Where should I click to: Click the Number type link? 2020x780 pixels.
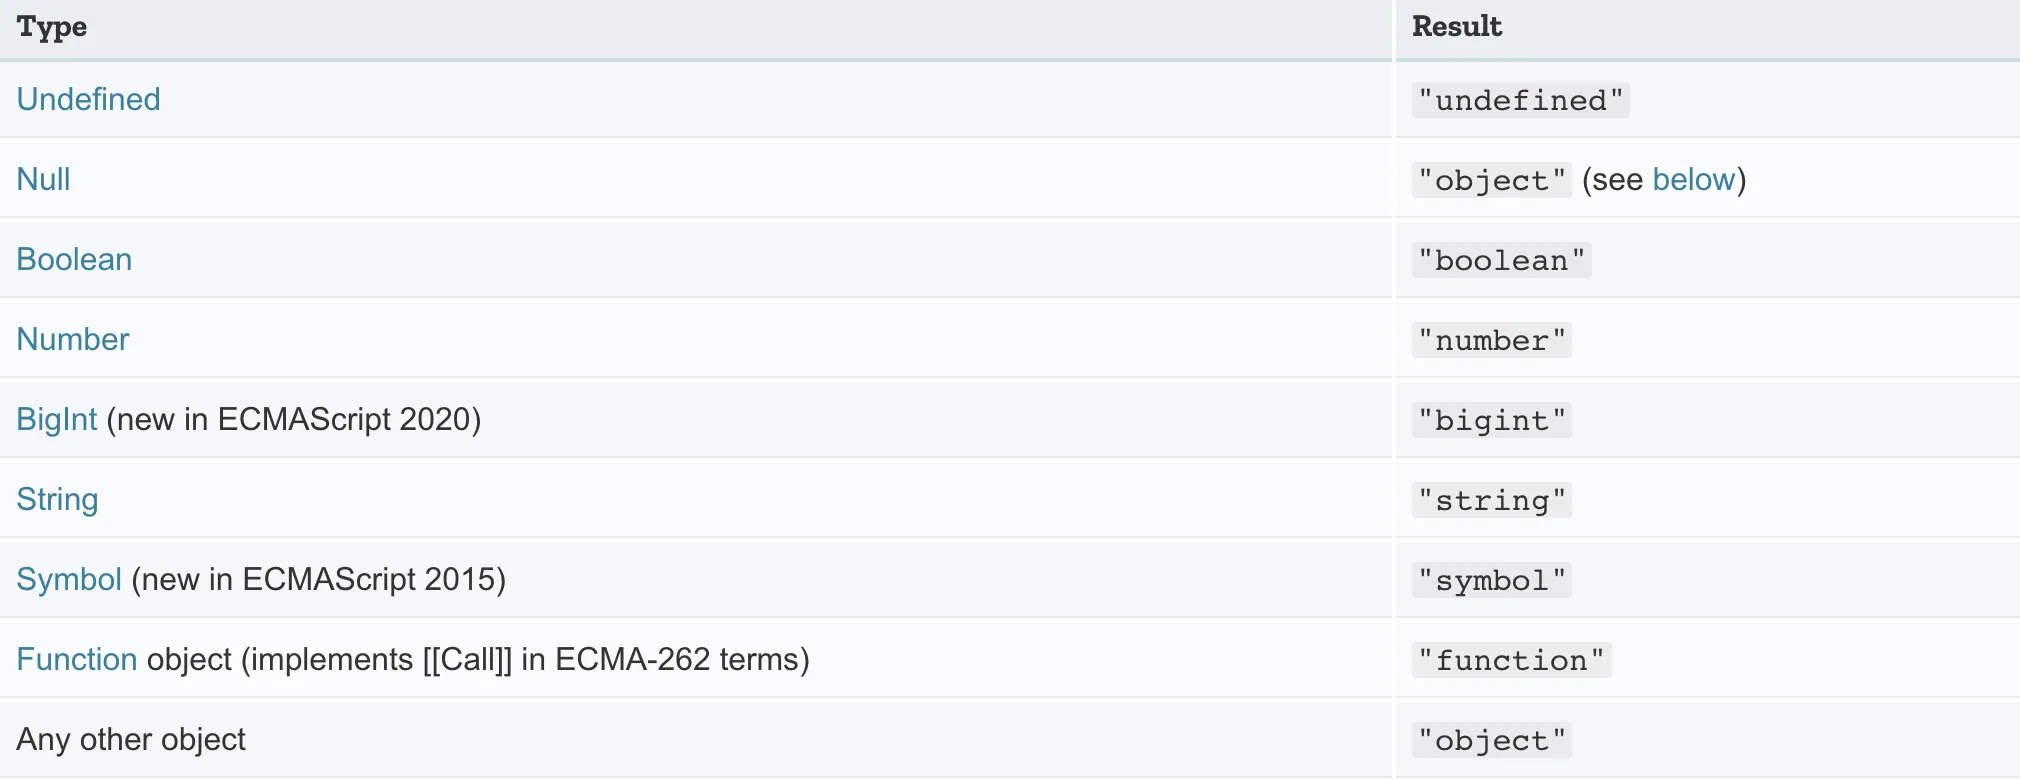point(73,339)
